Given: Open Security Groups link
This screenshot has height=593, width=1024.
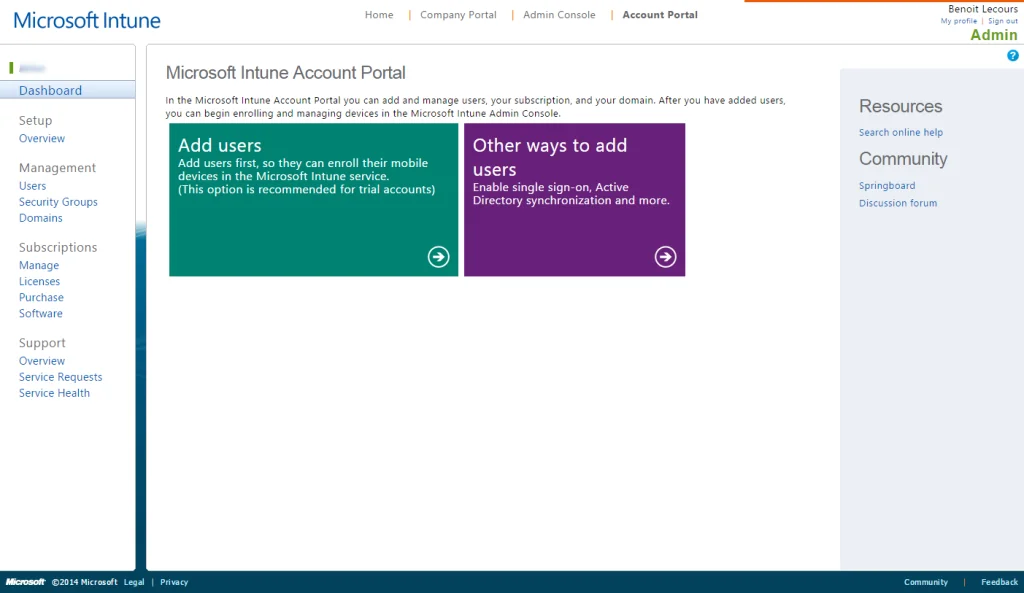Looking at the screenshot, I should tap(58, 202).
